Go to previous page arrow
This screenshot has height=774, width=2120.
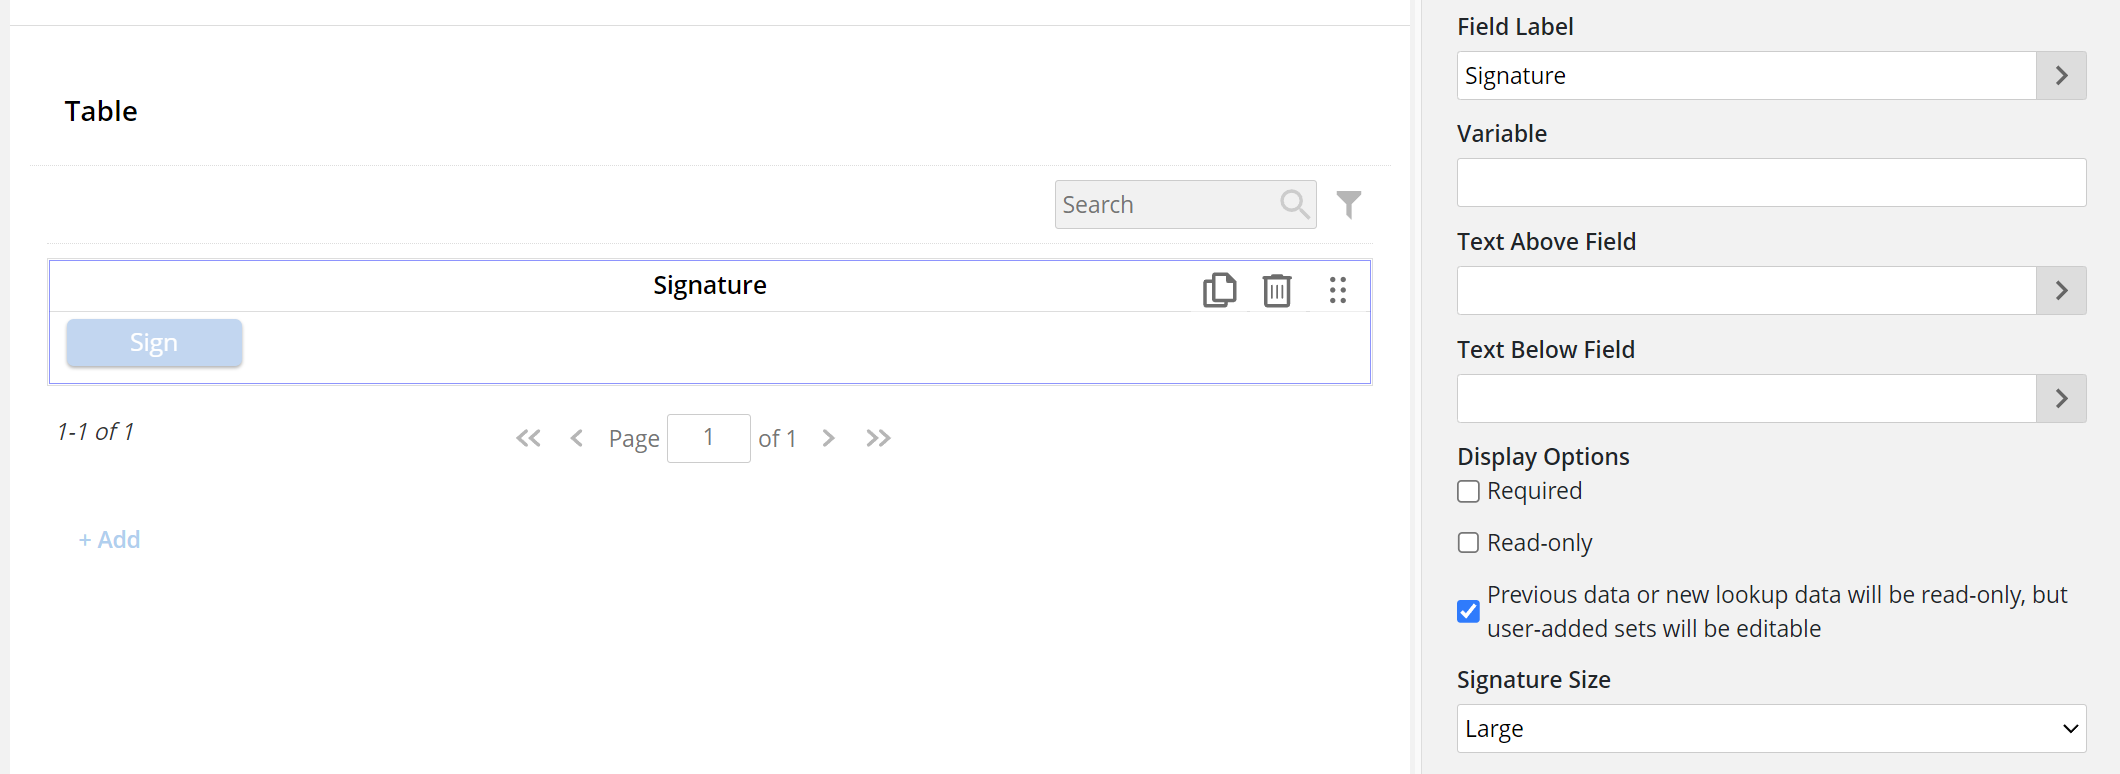pyautogui.click(x=576, y=438)
